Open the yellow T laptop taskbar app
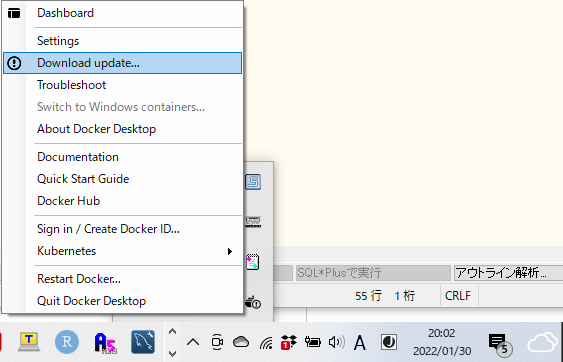 (x=29, y=342)
